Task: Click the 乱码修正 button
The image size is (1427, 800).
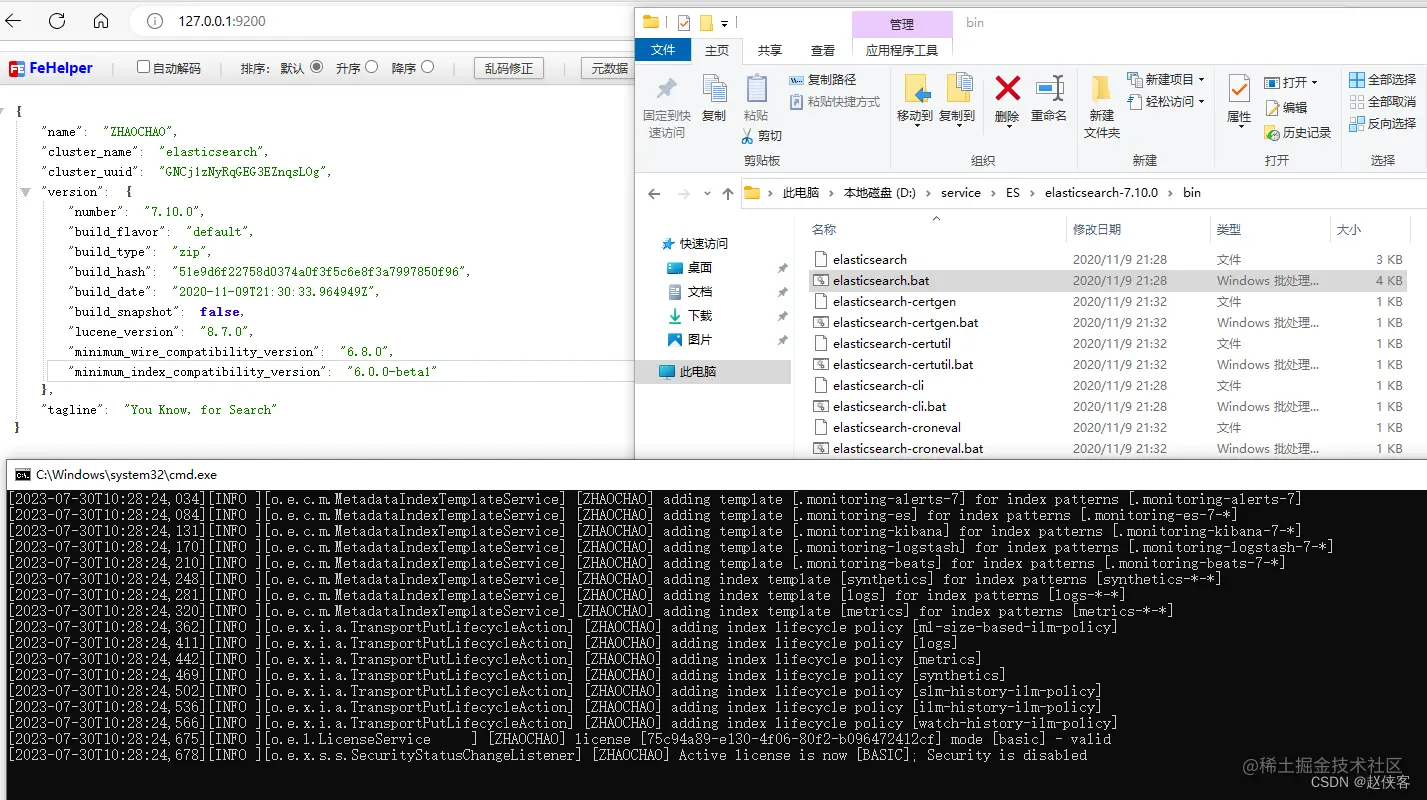Action: click(509, 68)
